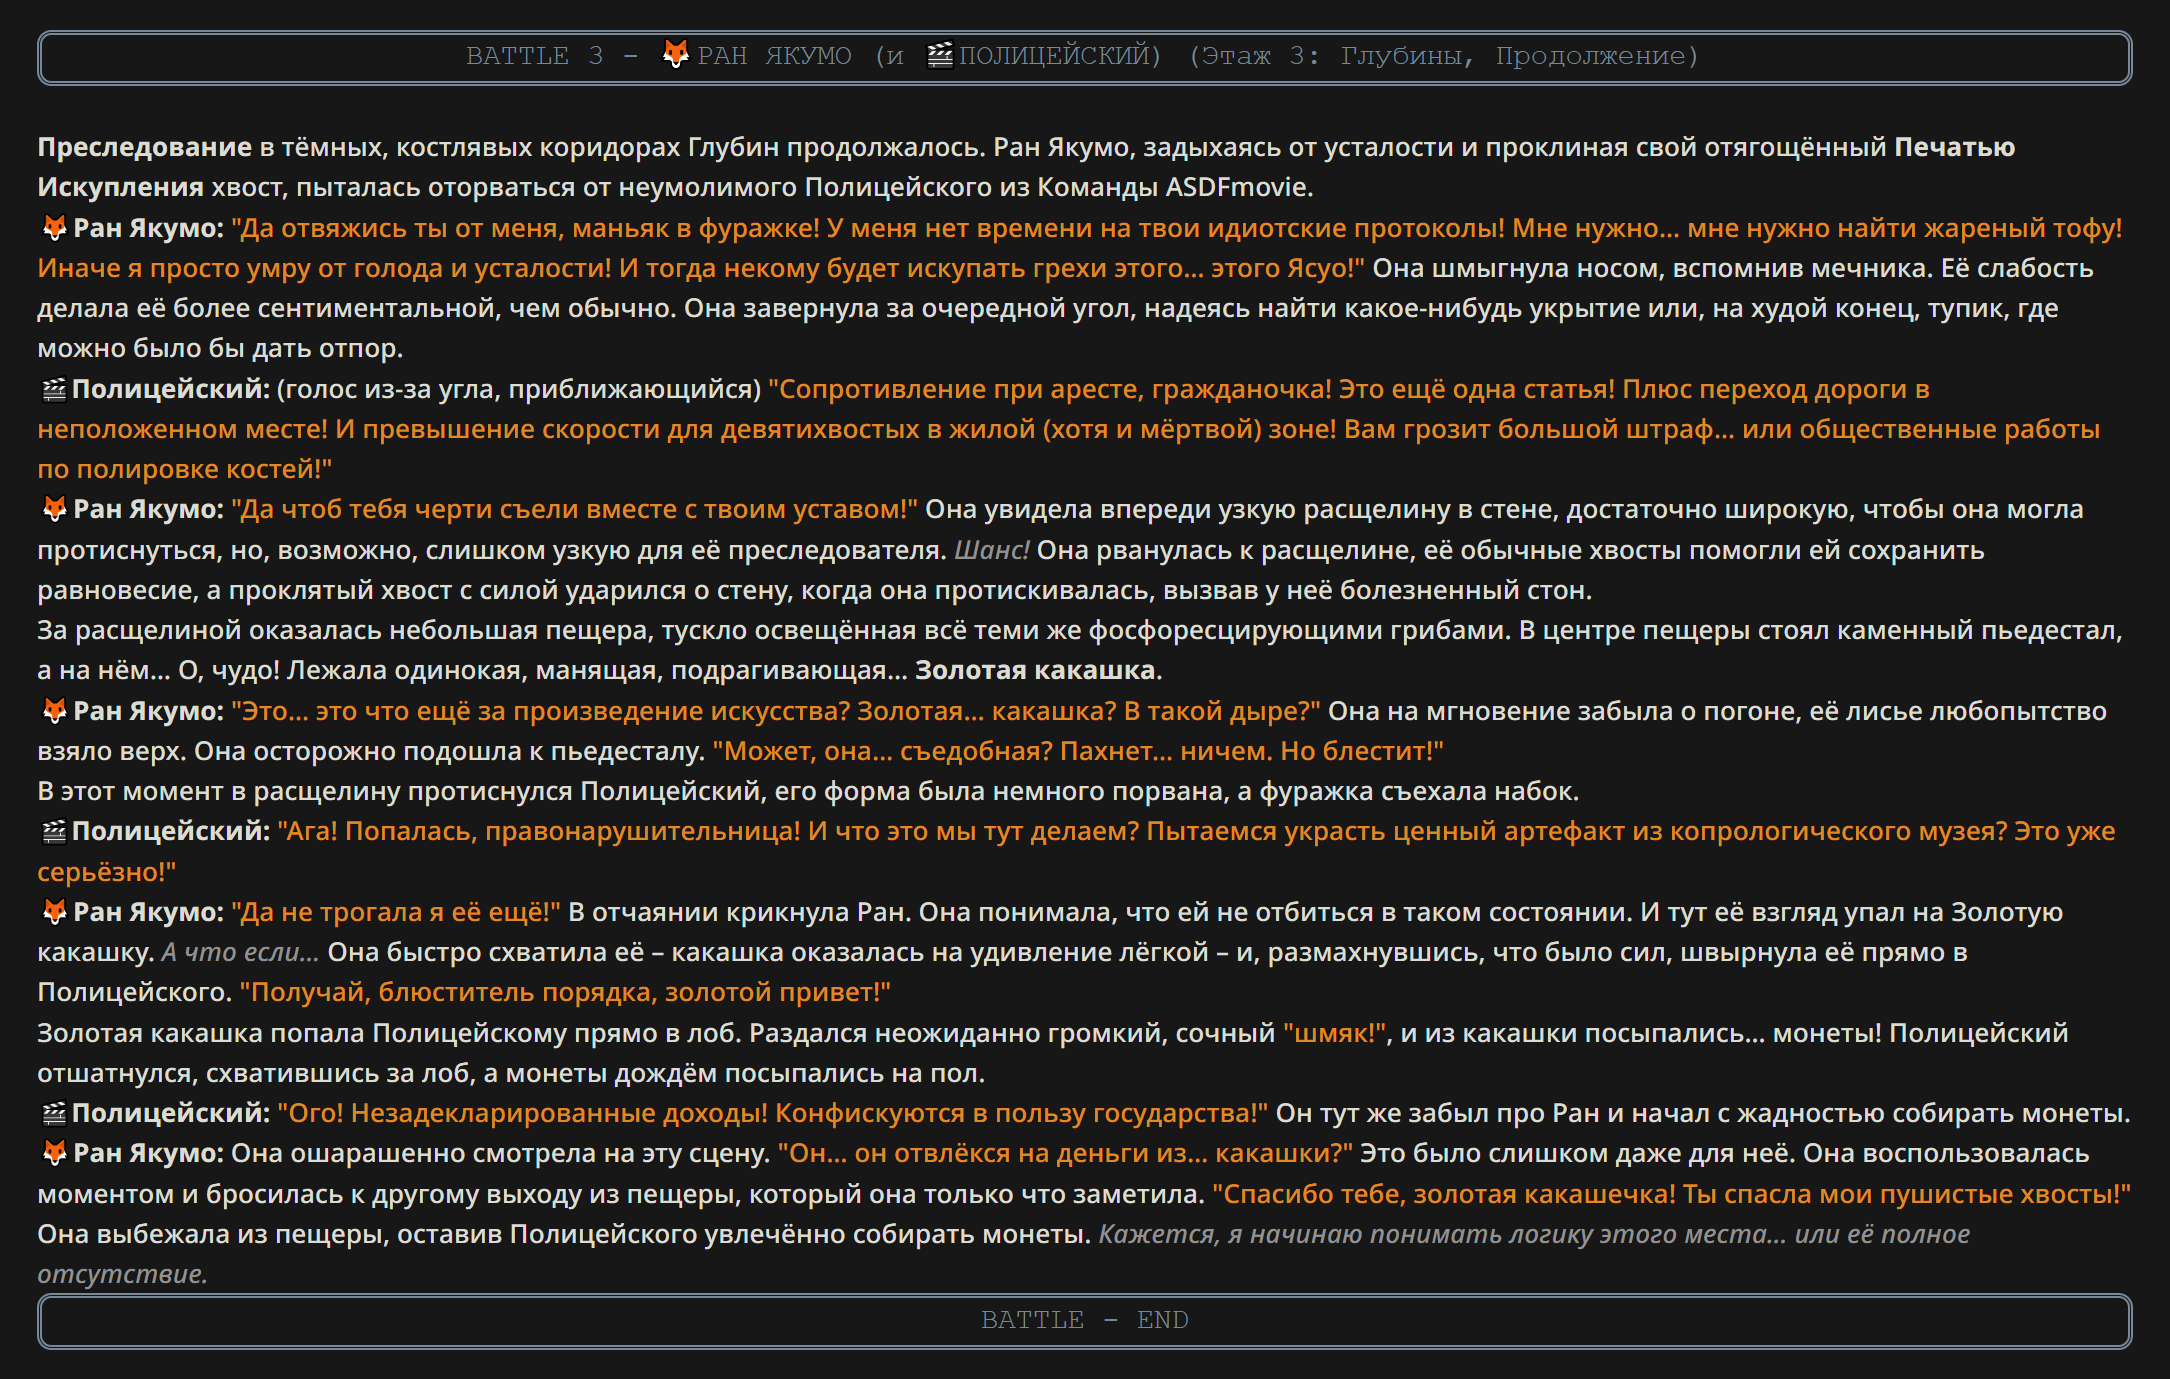Click the sentence starting "В этот момент в расщелину"
This screenshot has width=2170, height=1379.
coord(808,791)
